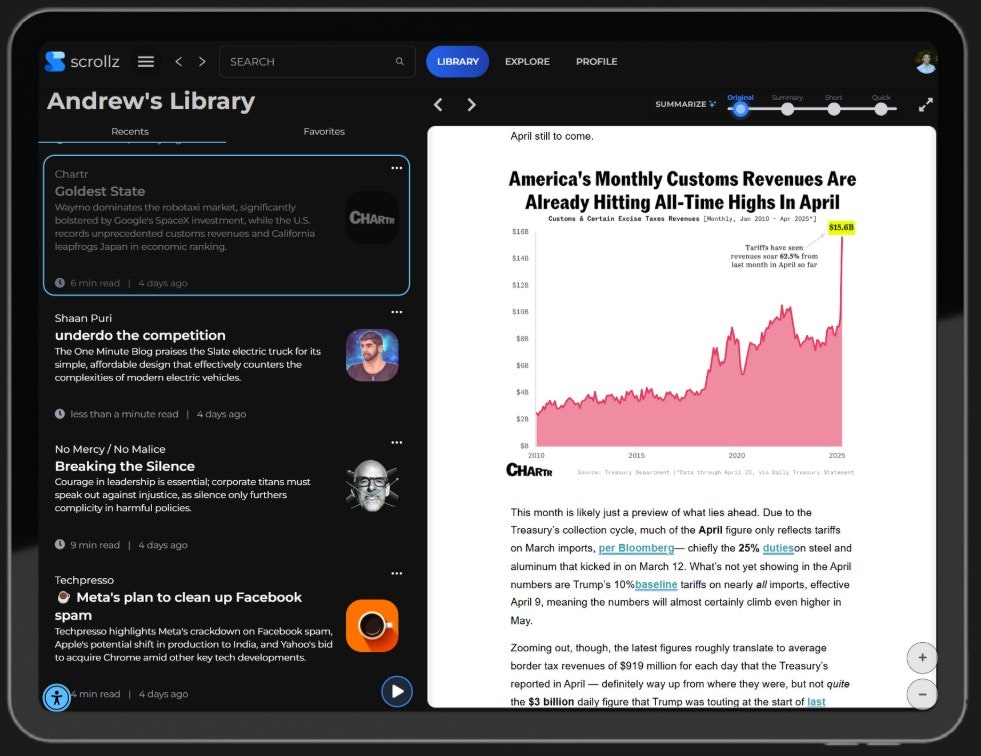The image size is (981, 756).
Task: Switch to the Favorites tab
Action: click(x=324, y=131)
